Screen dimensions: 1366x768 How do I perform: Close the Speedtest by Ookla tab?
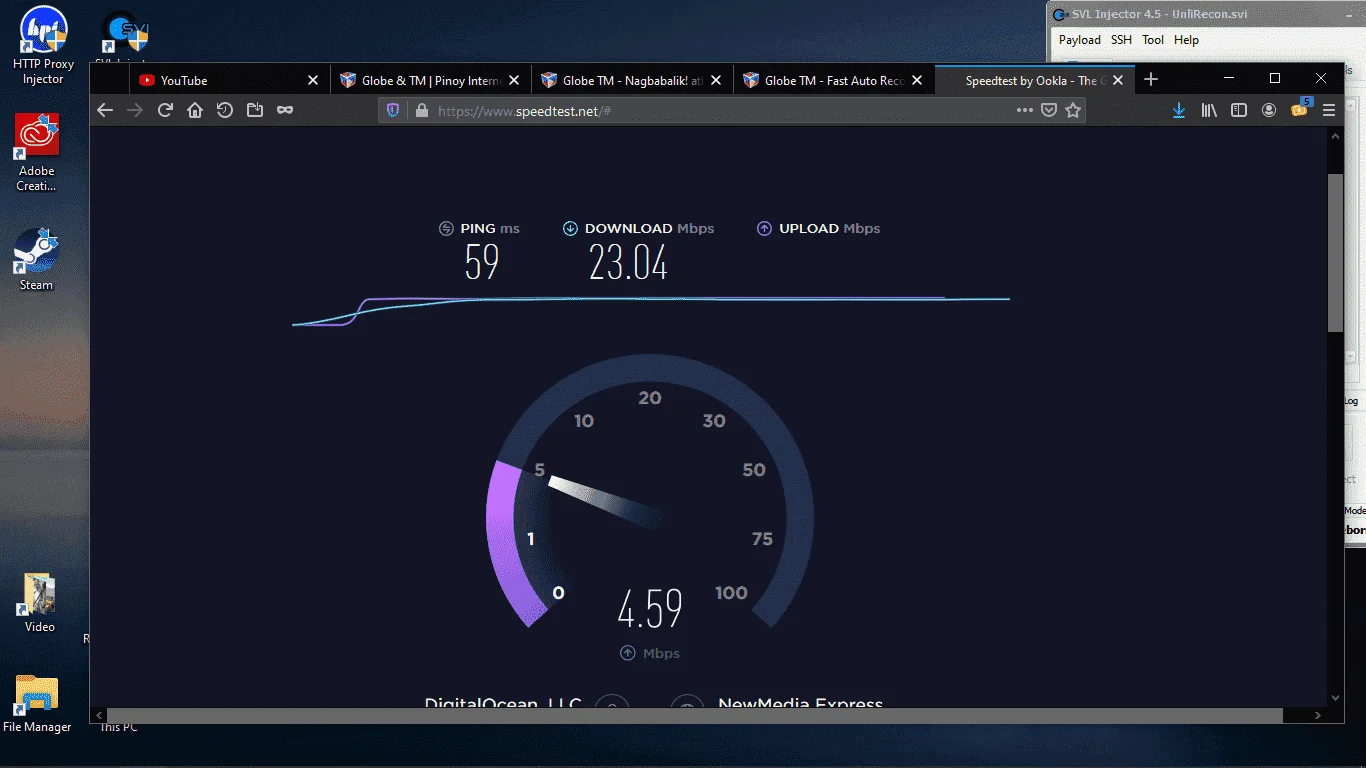click(1118, 80)
